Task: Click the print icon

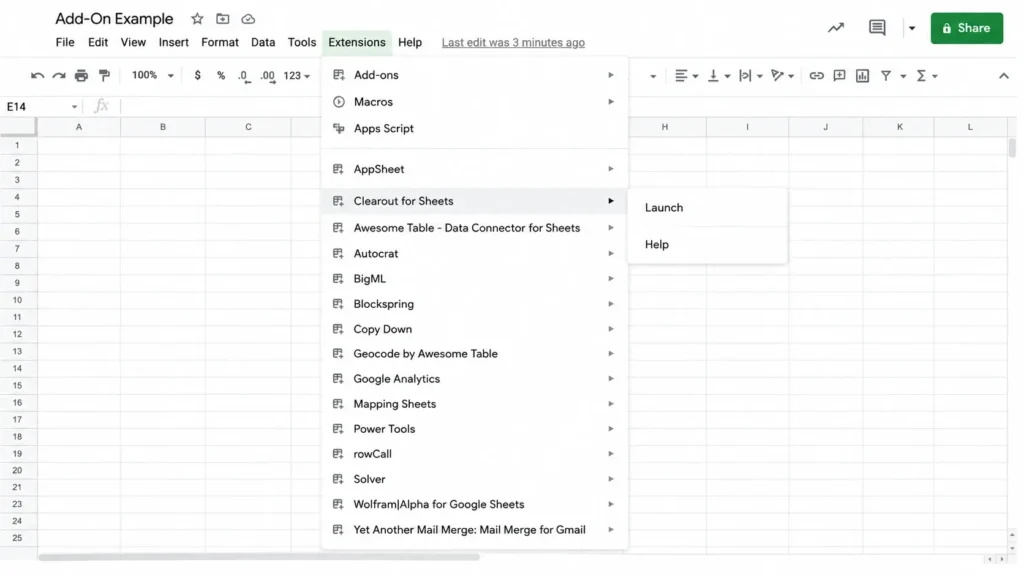Action: (x=81, y=76)
